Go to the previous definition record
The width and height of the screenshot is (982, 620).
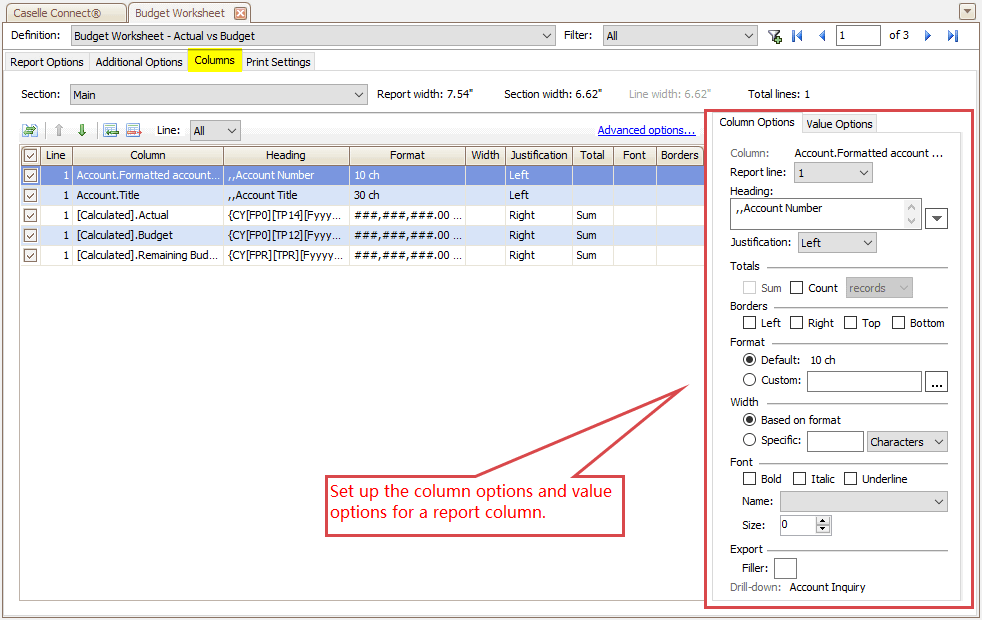click(x=822, y=36)
